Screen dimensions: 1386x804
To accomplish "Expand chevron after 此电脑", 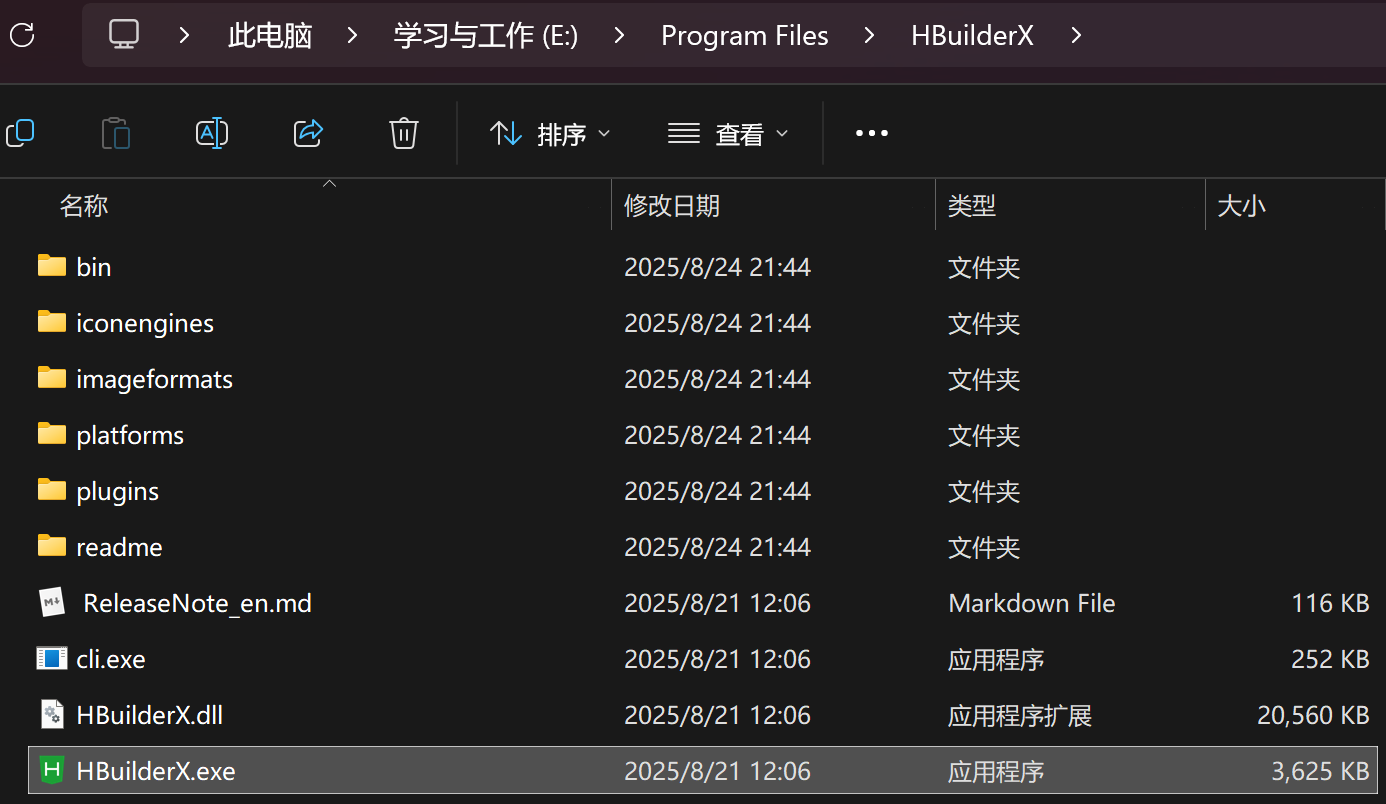I will point(351,35).
